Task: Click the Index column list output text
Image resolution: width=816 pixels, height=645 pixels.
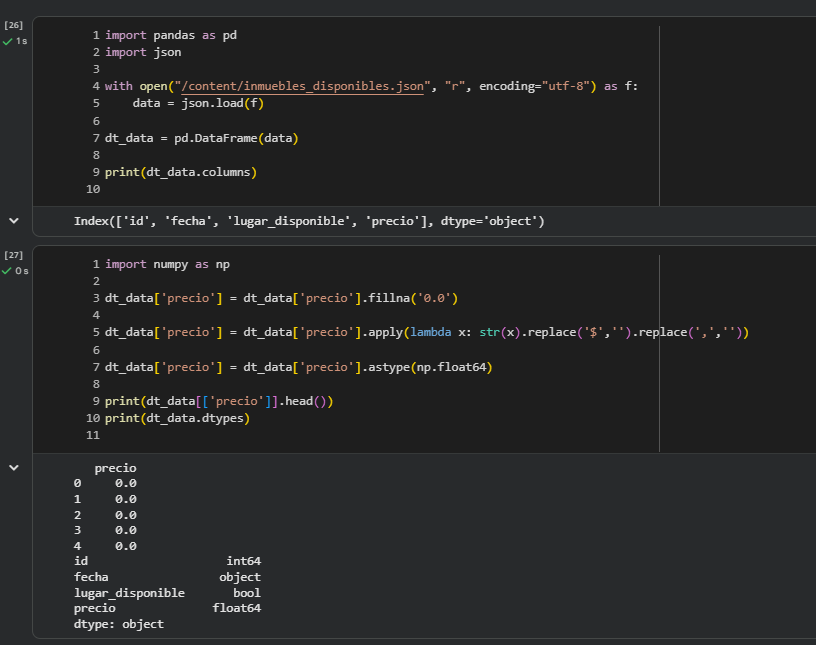Action: click(x=309, y=221)
